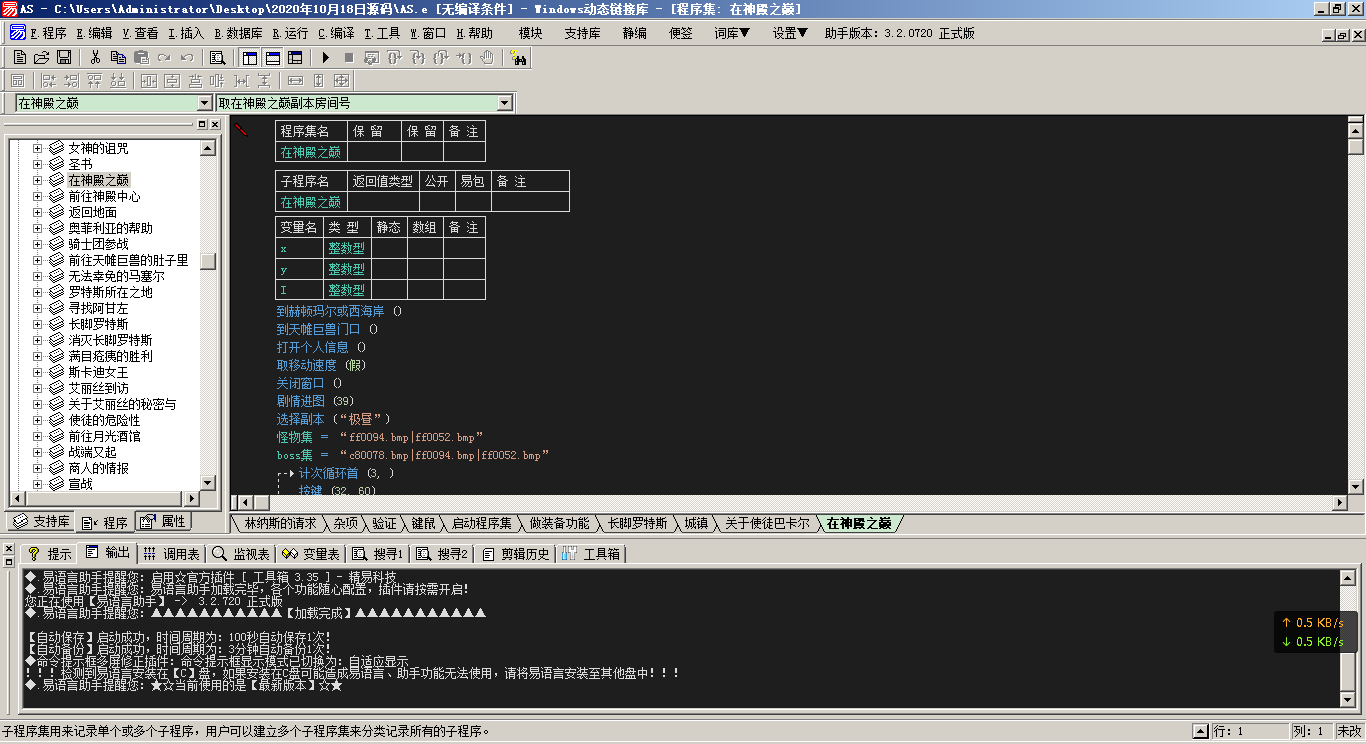Image resolution: width=1366 pixels, height=744 pixels.
Task: Click the 便签 button
Action: [x=680, y=33]
